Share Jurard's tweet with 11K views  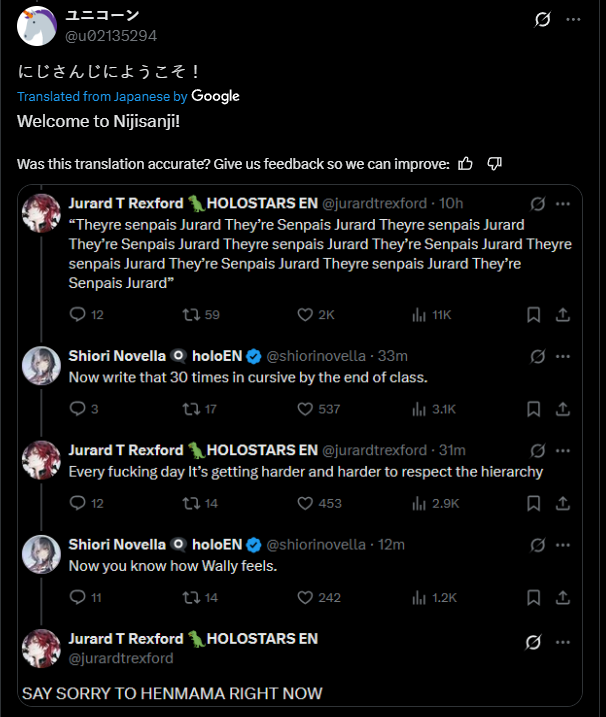tap(562, 314)
